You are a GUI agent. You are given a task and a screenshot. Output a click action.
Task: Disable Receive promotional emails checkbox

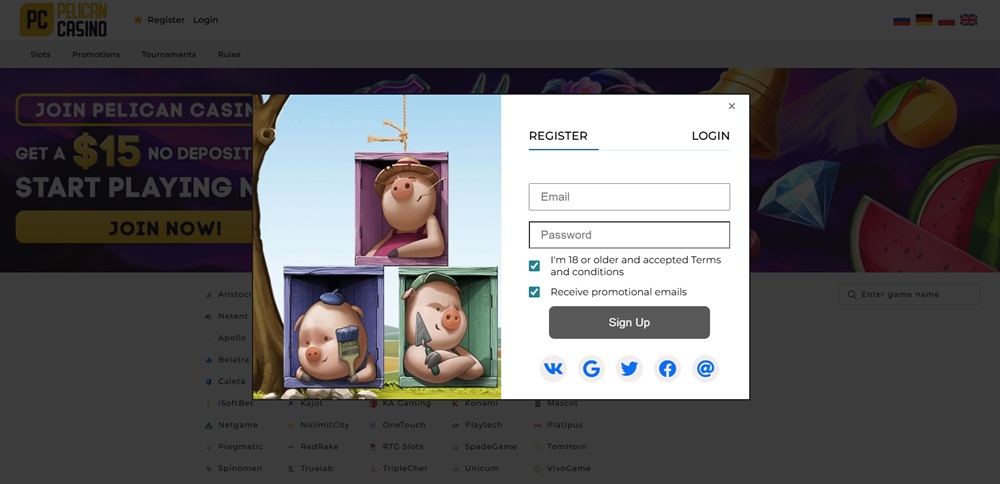[x=534, y=292]
